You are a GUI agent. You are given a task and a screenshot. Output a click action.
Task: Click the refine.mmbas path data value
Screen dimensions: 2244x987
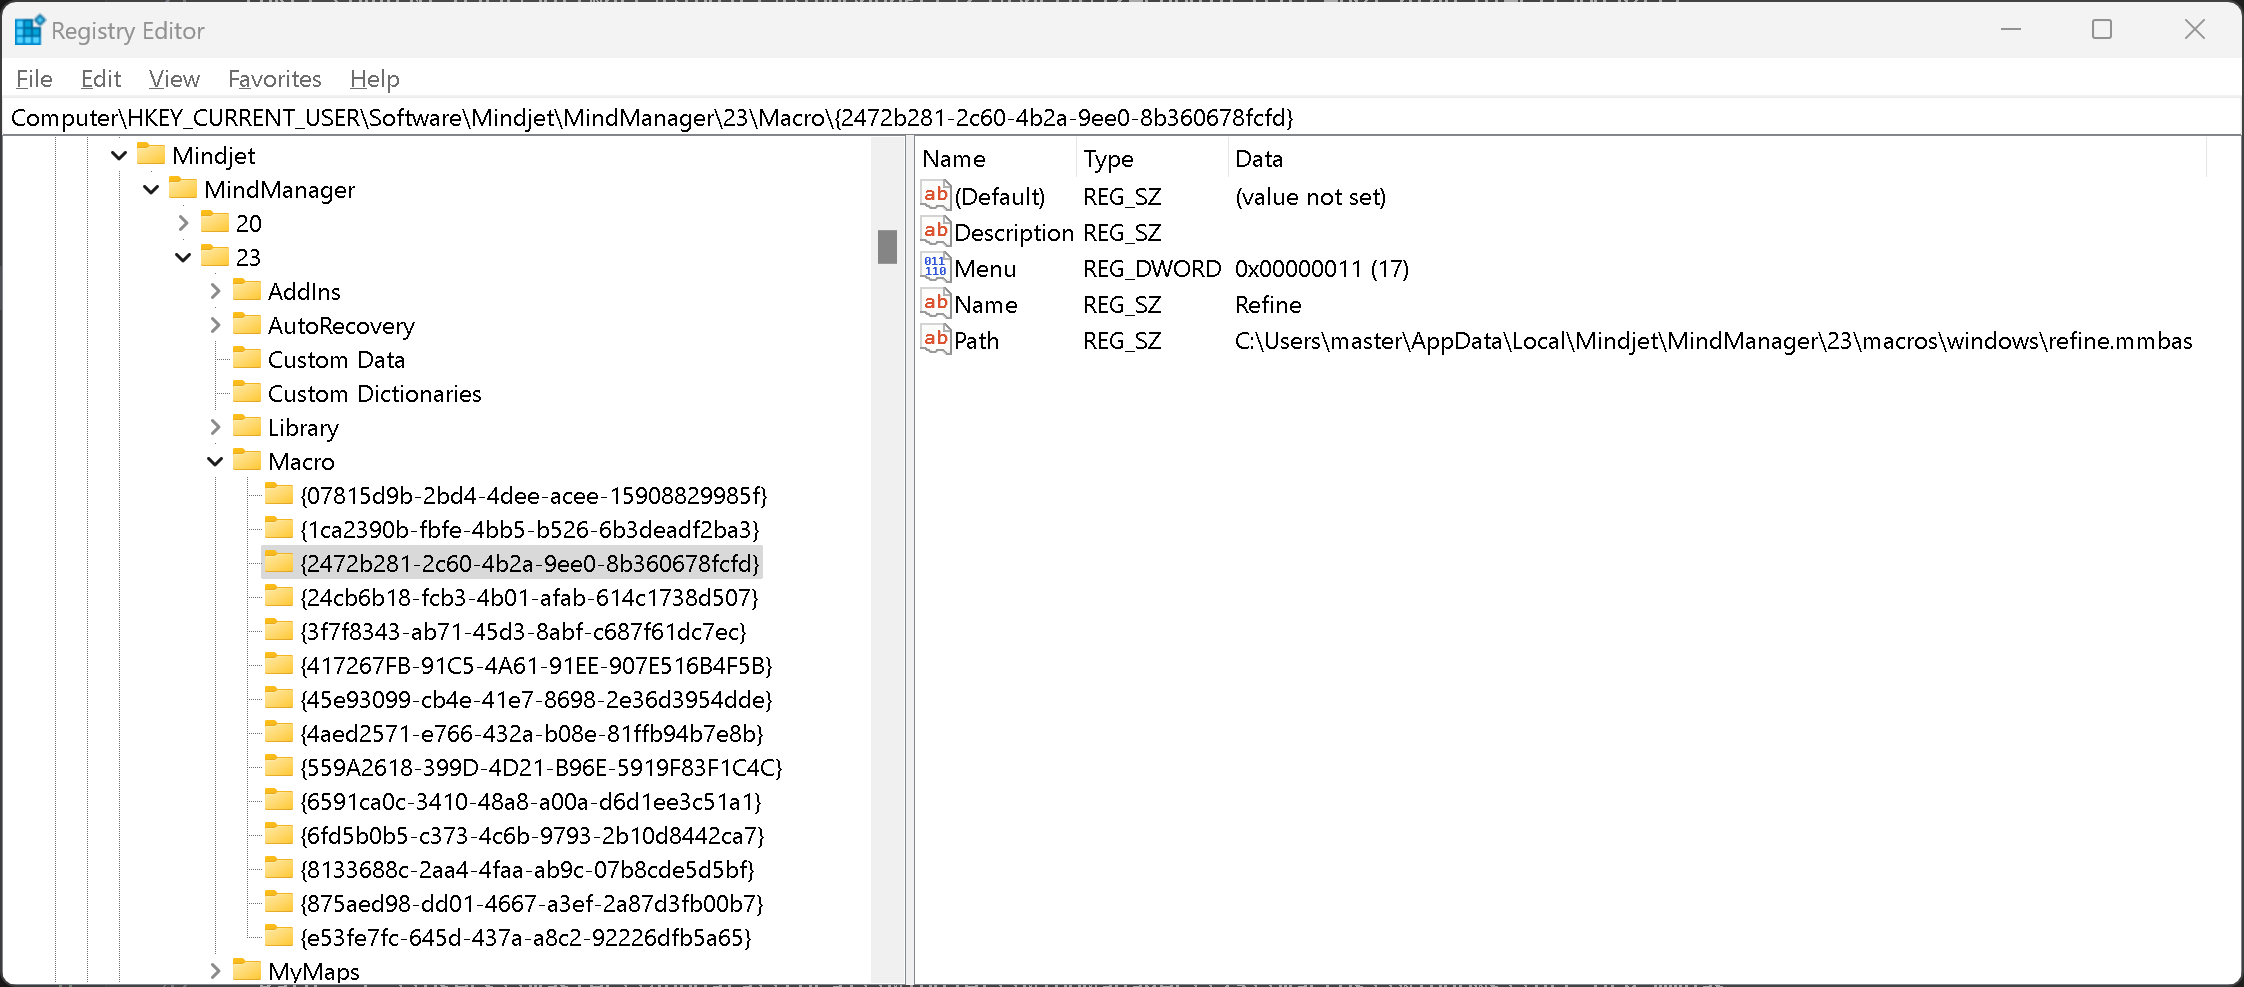pos(1713,340)
